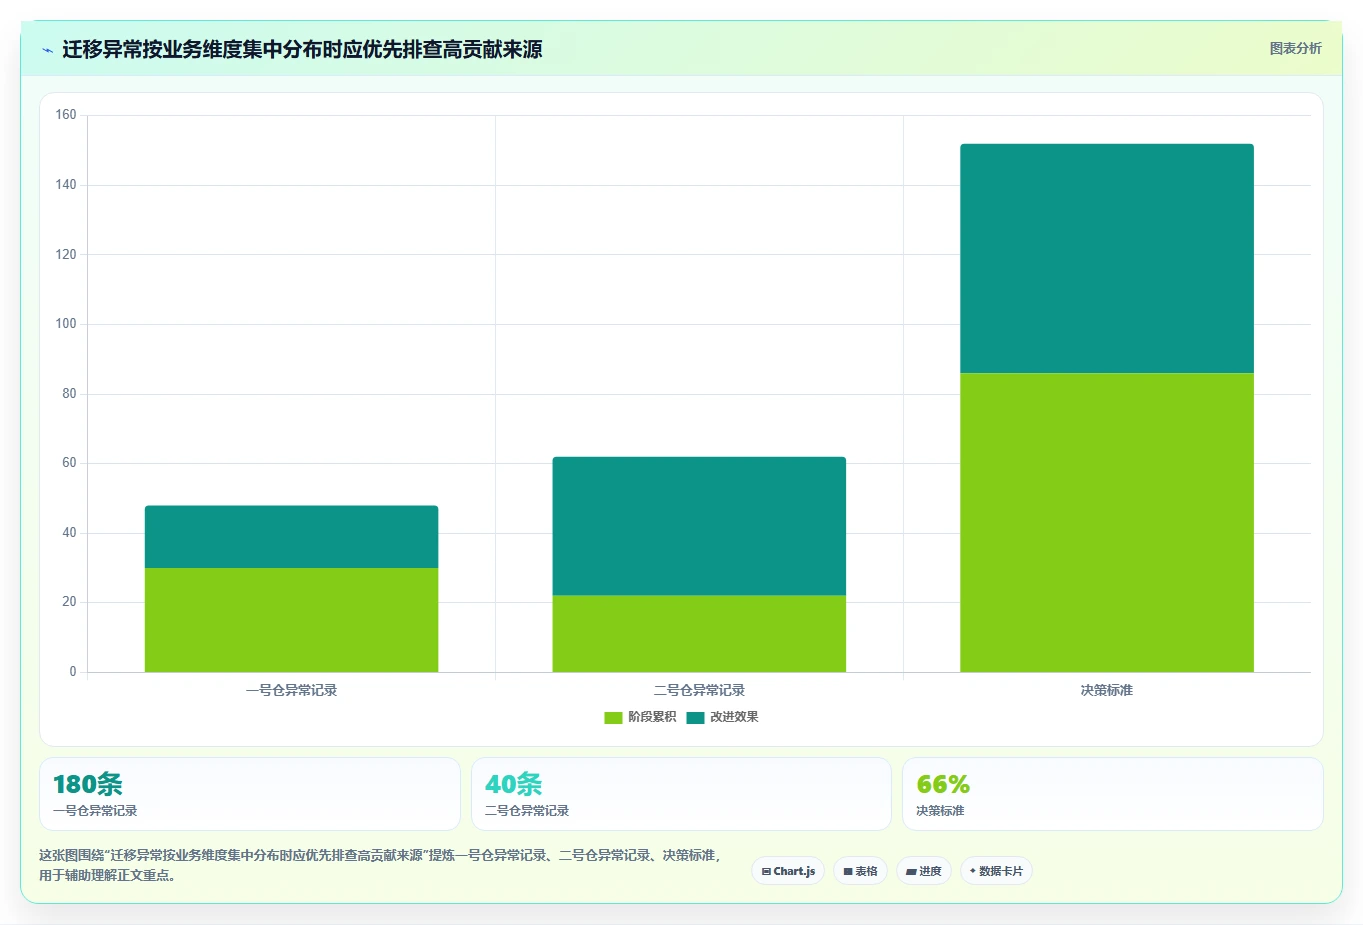The height and width of the screenshot is (925, 1363).
Task: Click the 改进效果 legend label text
Action: pos(734,717)
